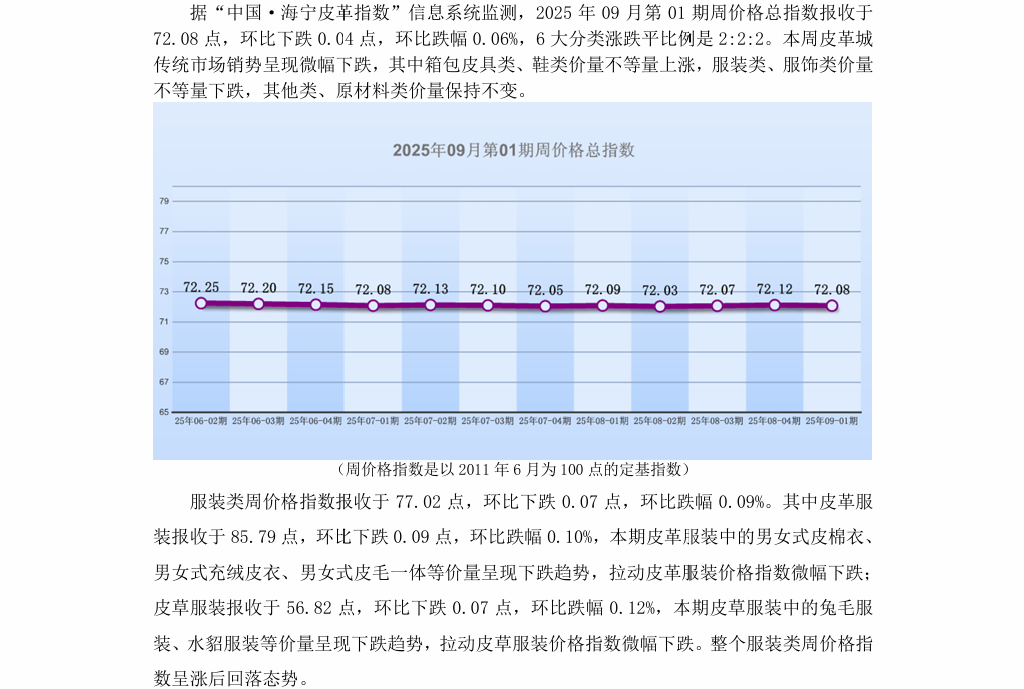Image resolution: width=1024 pixels, height=689 pixels.
Task: Click the 79 y-axis tick label
Action: coord(164,201)
